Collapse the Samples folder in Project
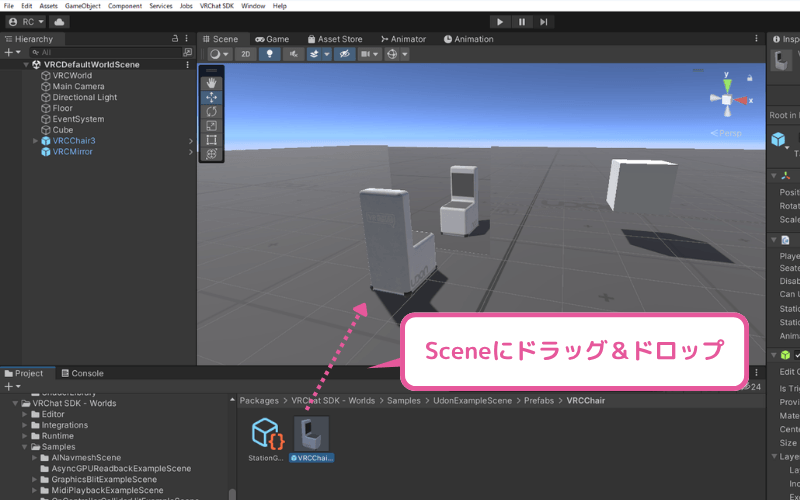The height and width of the screenshot is (500, 800). point(24,447)
